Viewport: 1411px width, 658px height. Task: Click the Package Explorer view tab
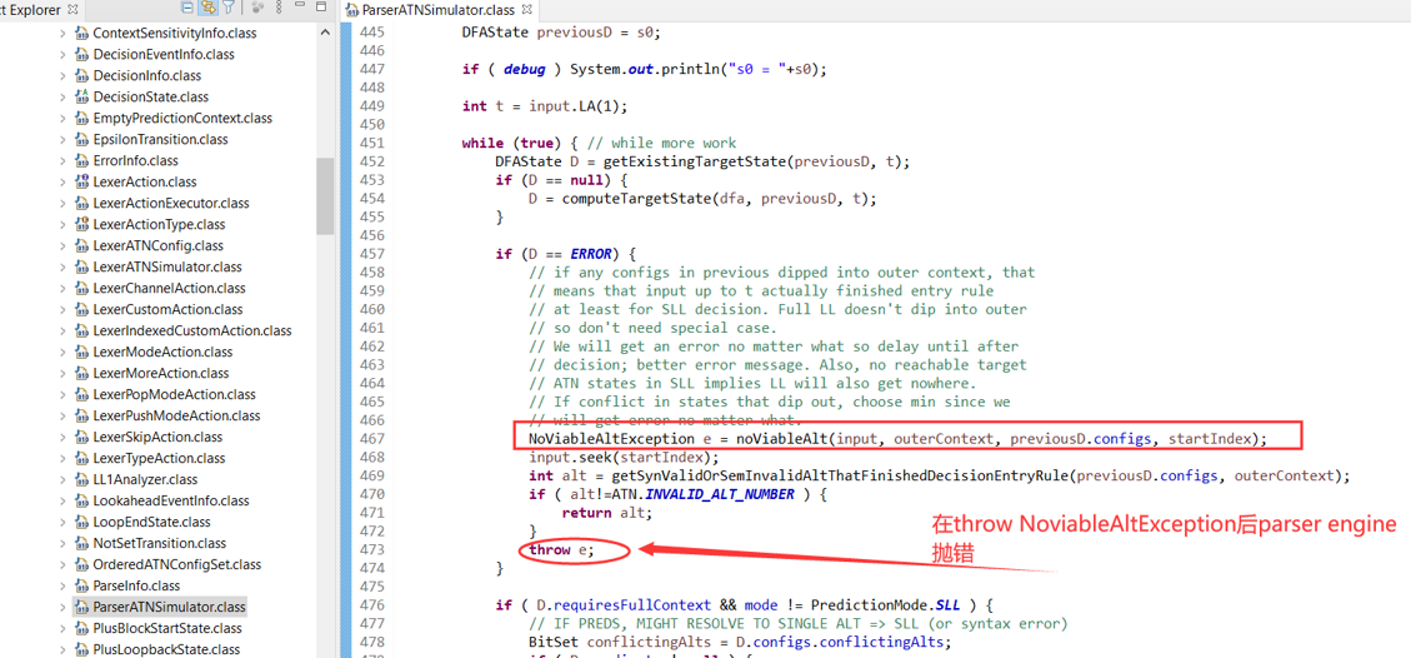click(x=35, y=9)
